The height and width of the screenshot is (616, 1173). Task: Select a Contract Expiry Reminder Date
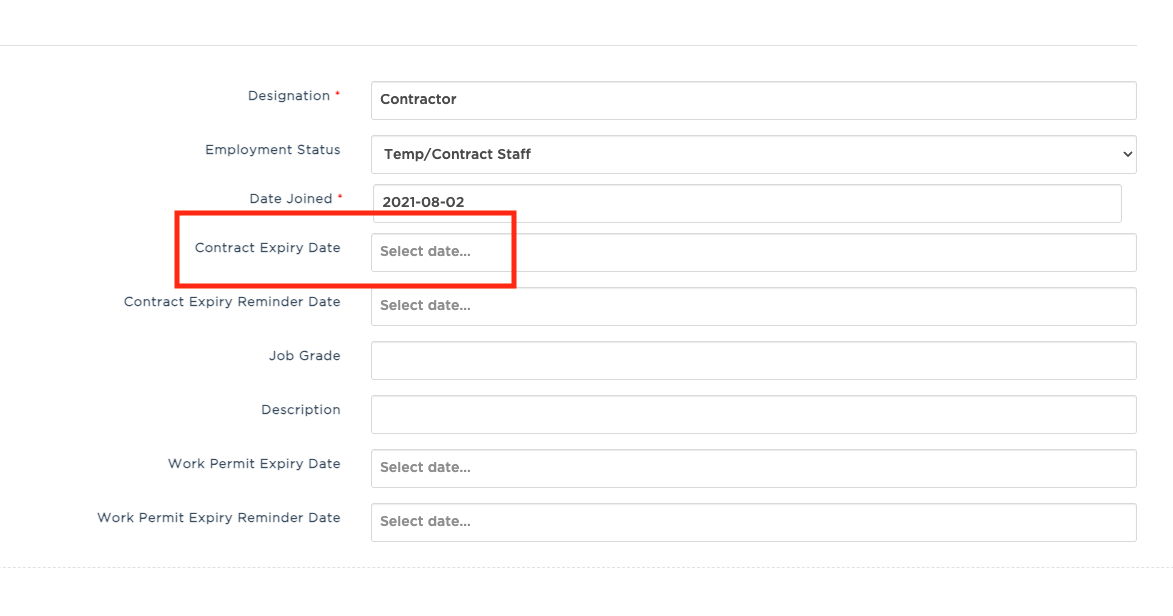coord(753,306)
